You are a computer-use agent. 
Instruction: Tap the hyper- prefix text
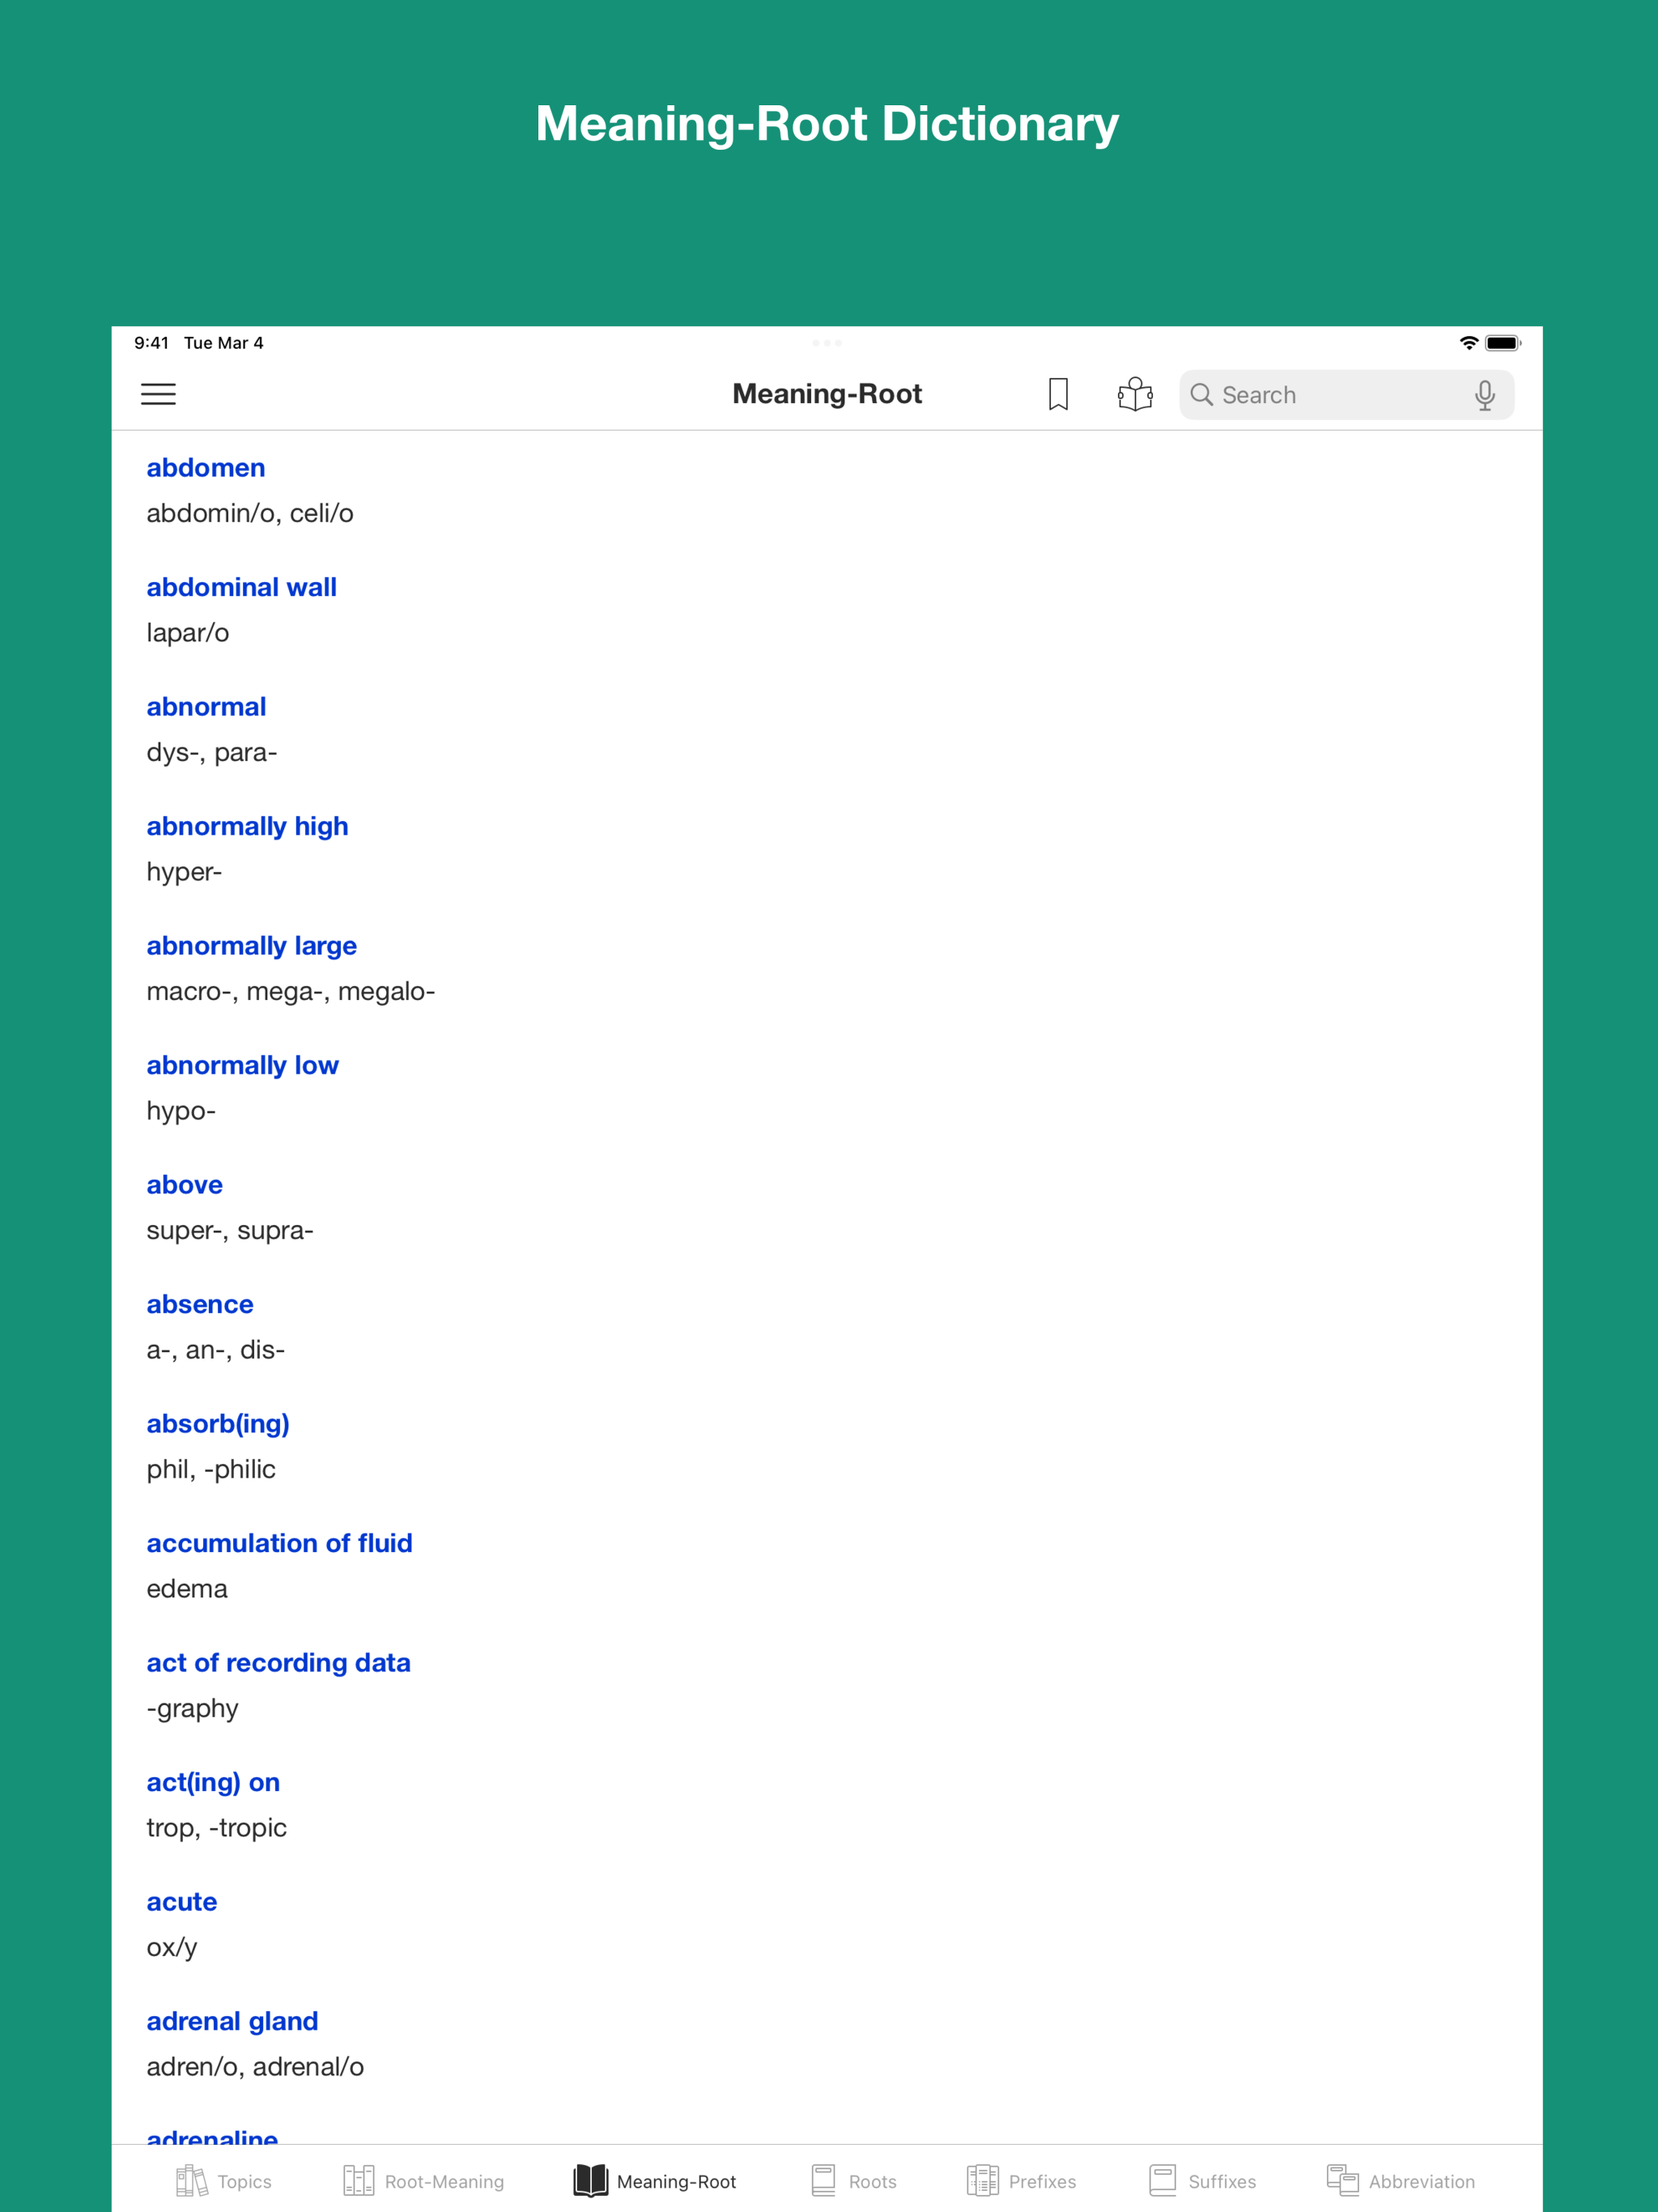184,873
